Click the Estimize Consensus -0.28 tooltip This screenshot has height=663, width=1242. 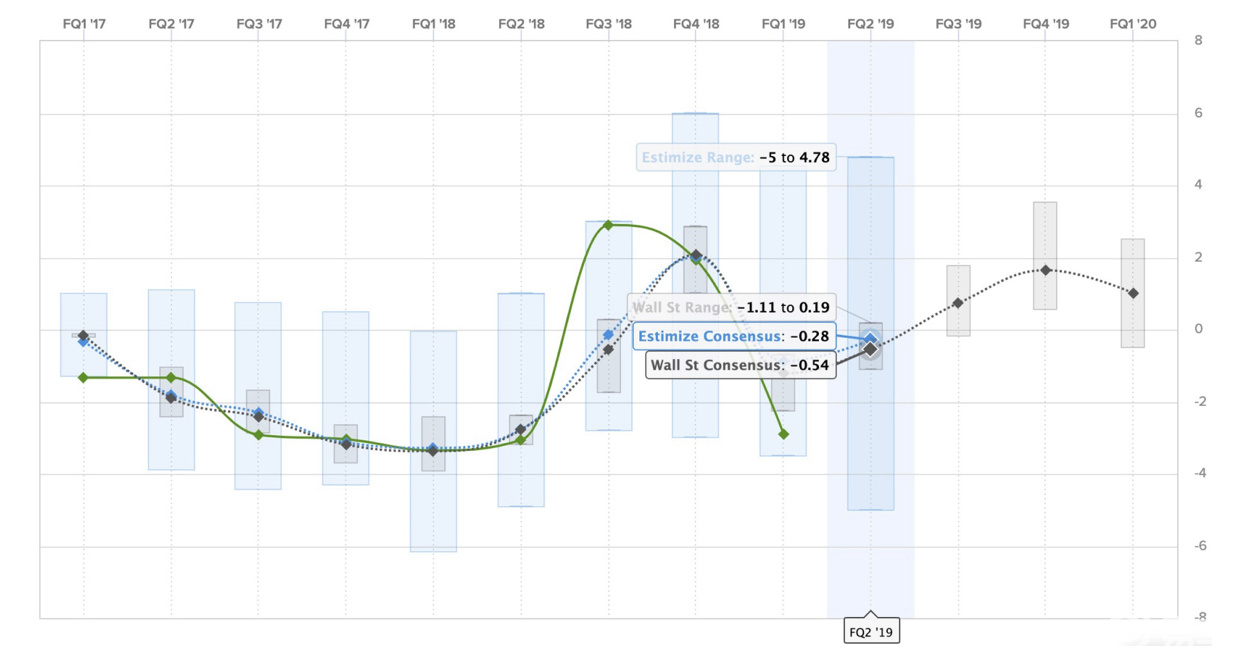point(734,337)
